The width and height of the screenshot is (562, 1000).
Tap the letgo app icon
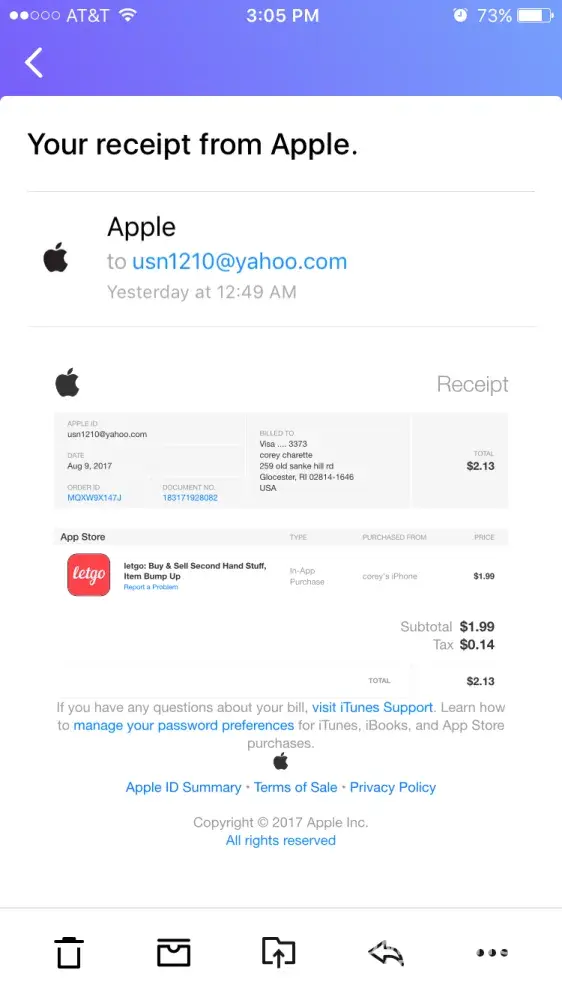[x=89, y=575]
